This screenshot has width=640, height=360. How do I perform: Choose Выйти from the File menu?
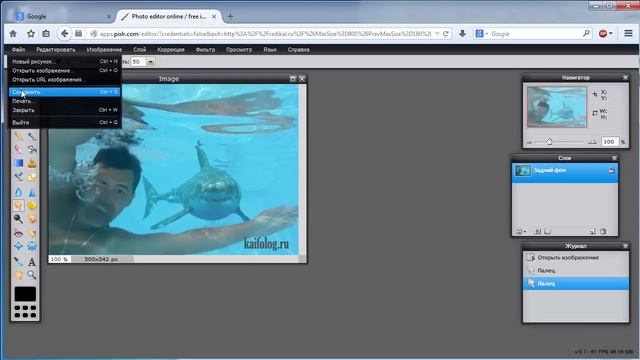pyautogui.click(x=64, y=122)
